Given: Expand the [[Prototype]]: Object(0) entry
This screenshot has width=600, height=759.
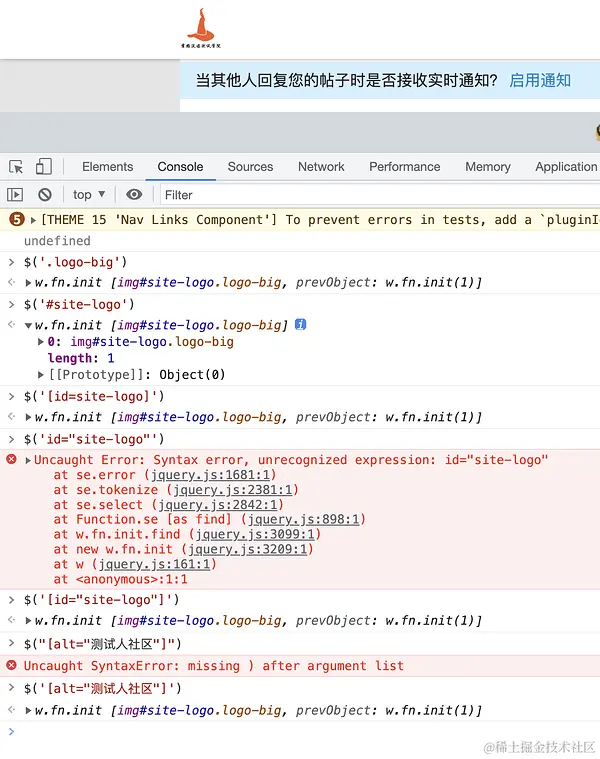Looking at the screenshot, I should (x=41, y=375).
